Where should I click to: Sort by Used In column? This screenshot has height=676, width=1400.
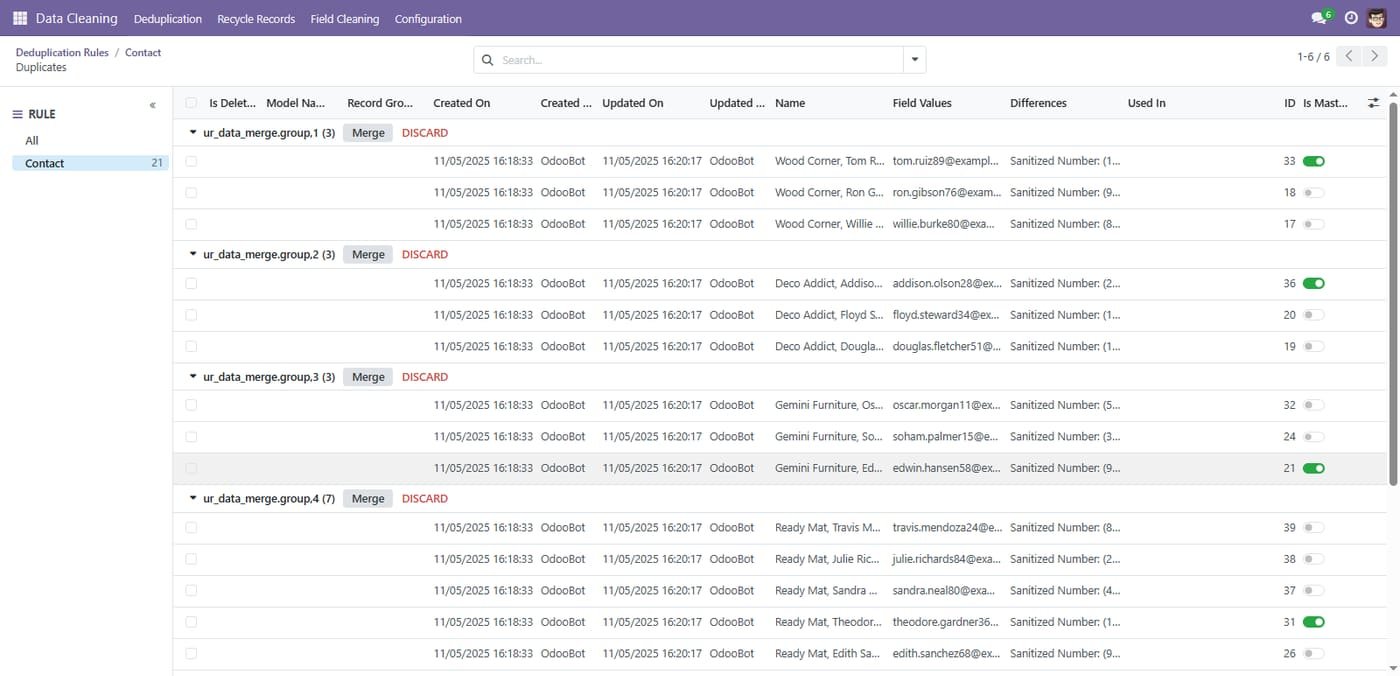1147,103
